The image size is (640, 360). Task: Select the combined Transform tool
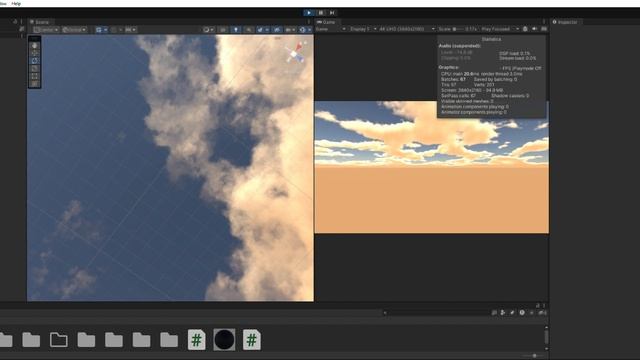34,84
